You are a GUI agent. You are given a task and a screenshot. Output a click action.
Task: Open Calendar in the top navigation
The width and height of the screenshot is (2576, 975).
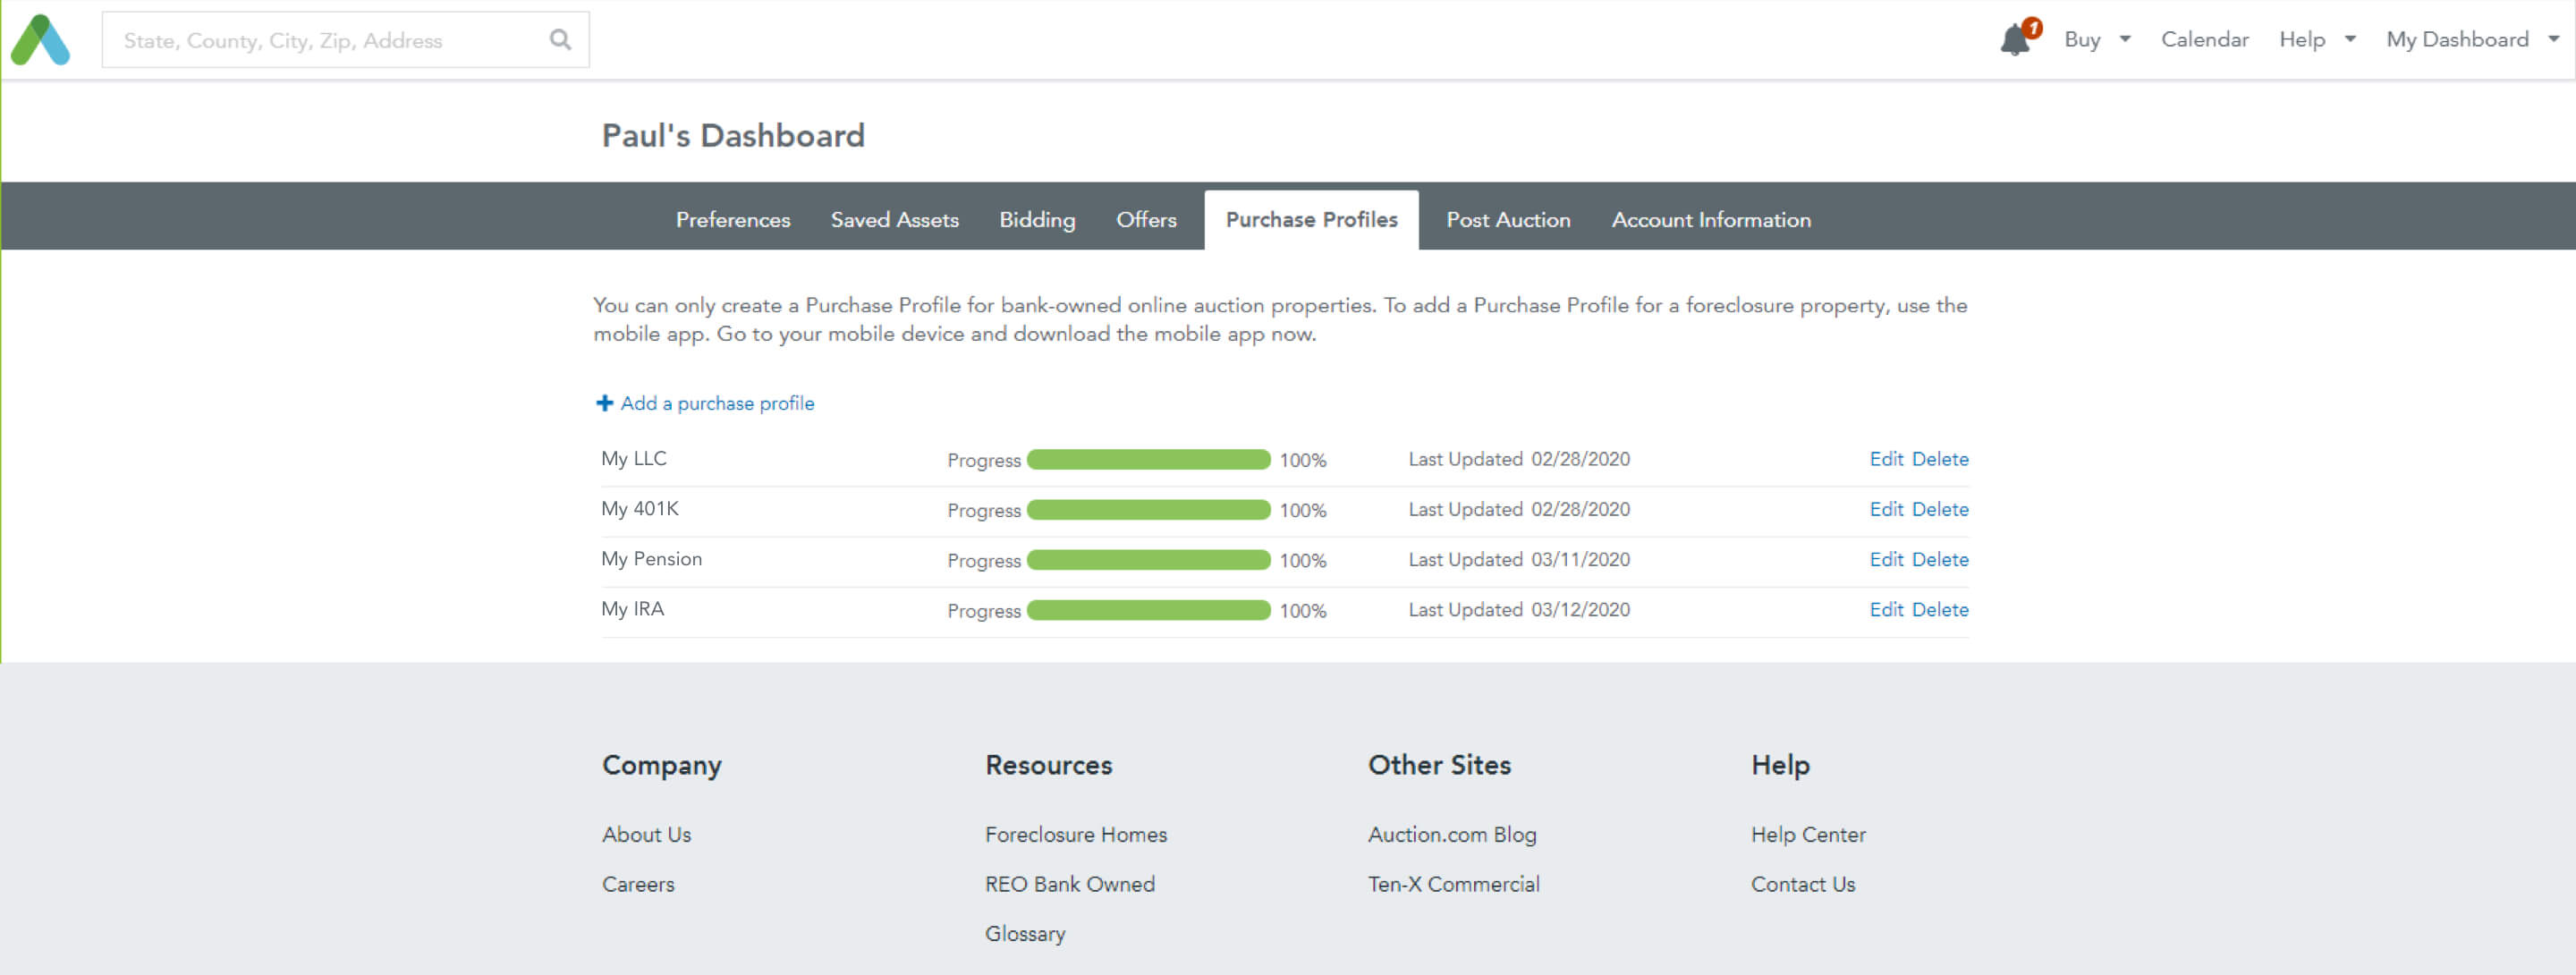point(2204,40)
